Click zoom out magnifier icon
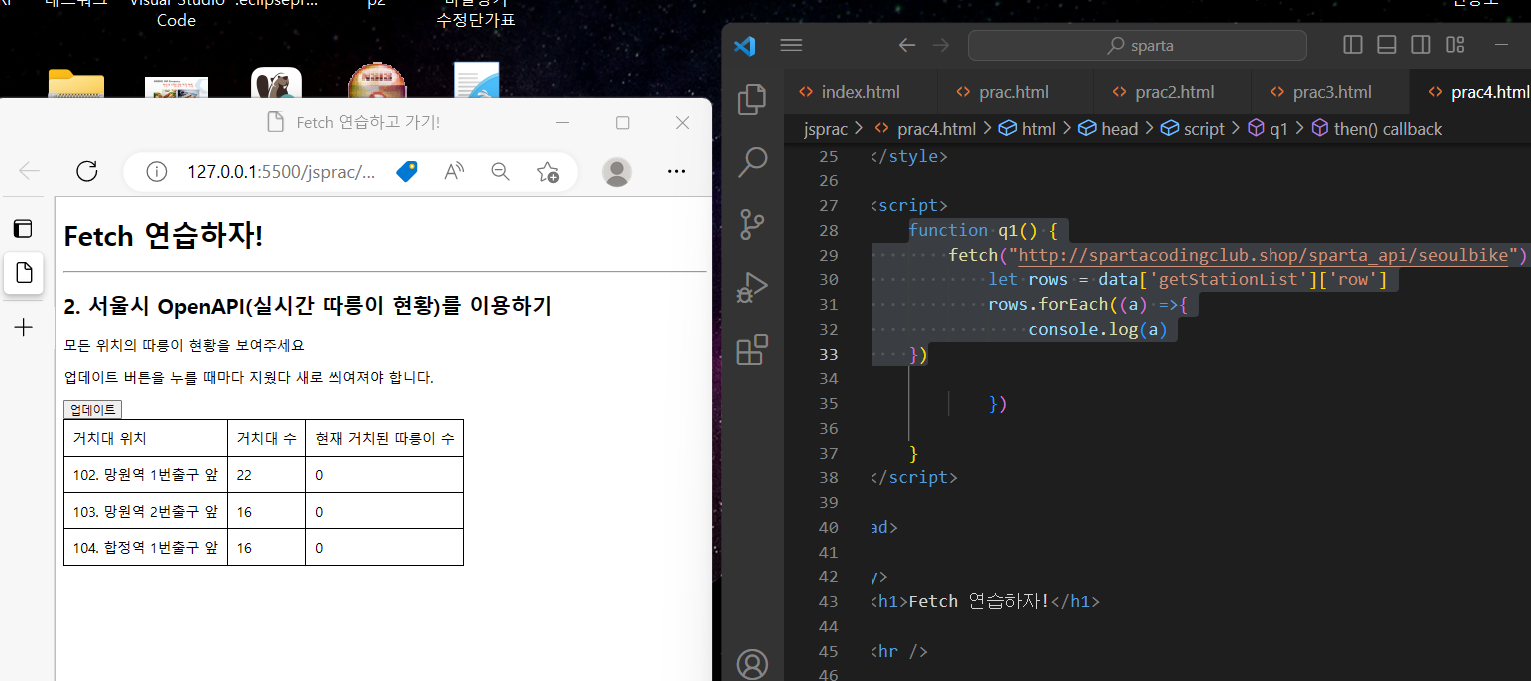This screenshot has height=681, width=1531. click(x=501, y=172)
